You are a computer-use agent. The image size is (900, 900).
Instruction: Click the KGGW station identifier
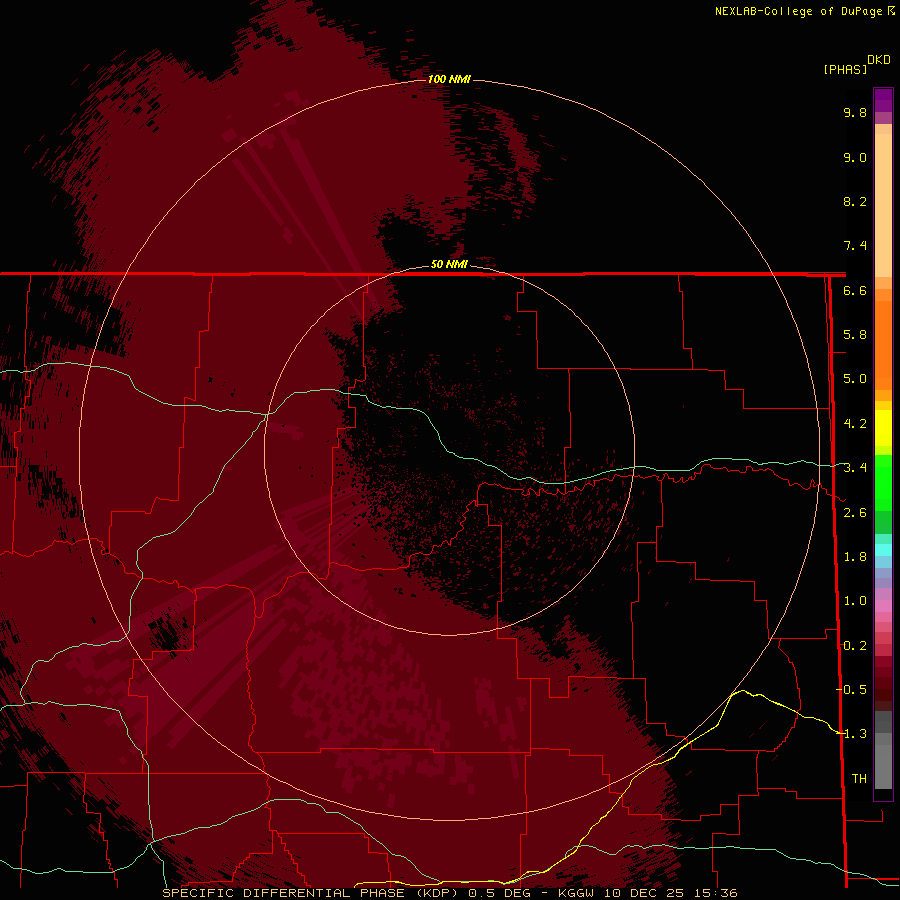[x=576, y=893]
